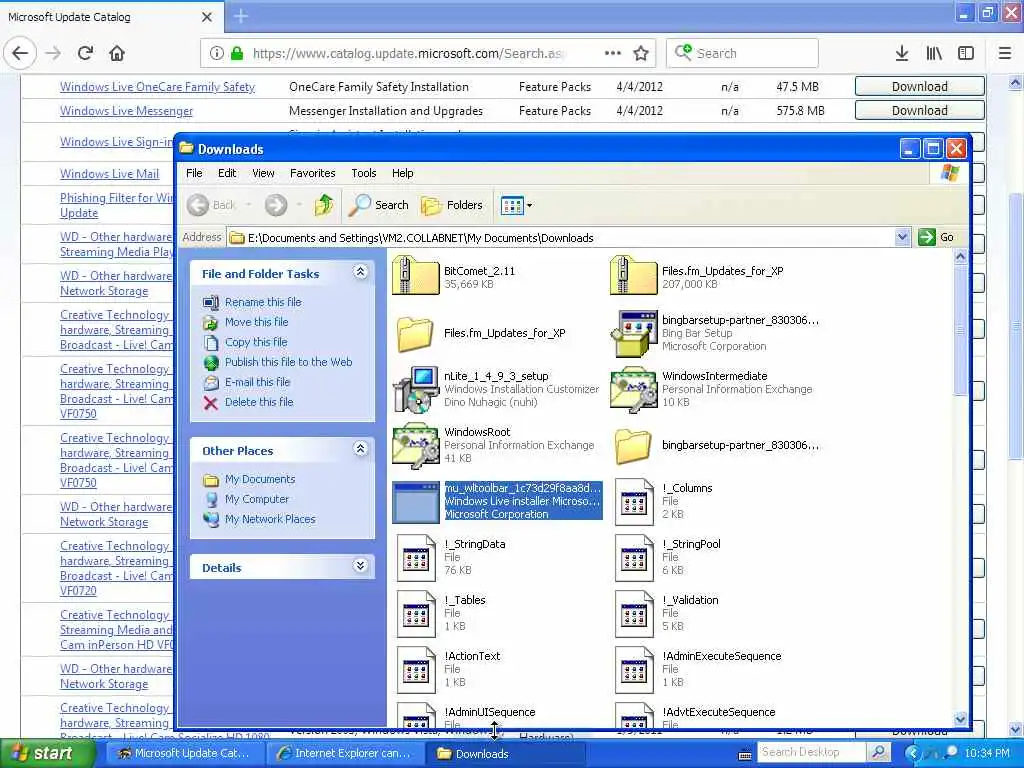This screenshot has height=768, width=1024.
Task: Open My Documents in Other Places
Action: (260, 479)
